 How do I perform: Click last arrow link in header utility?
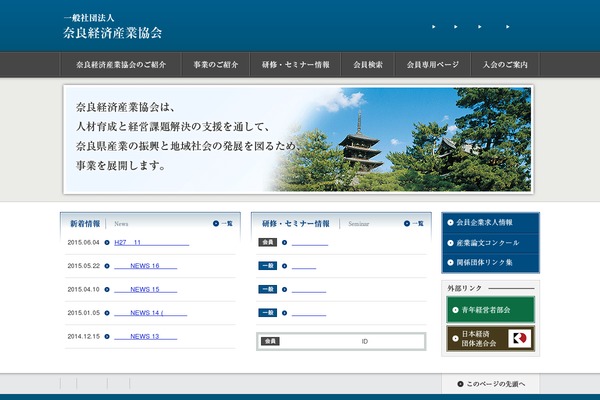point(507,26)
